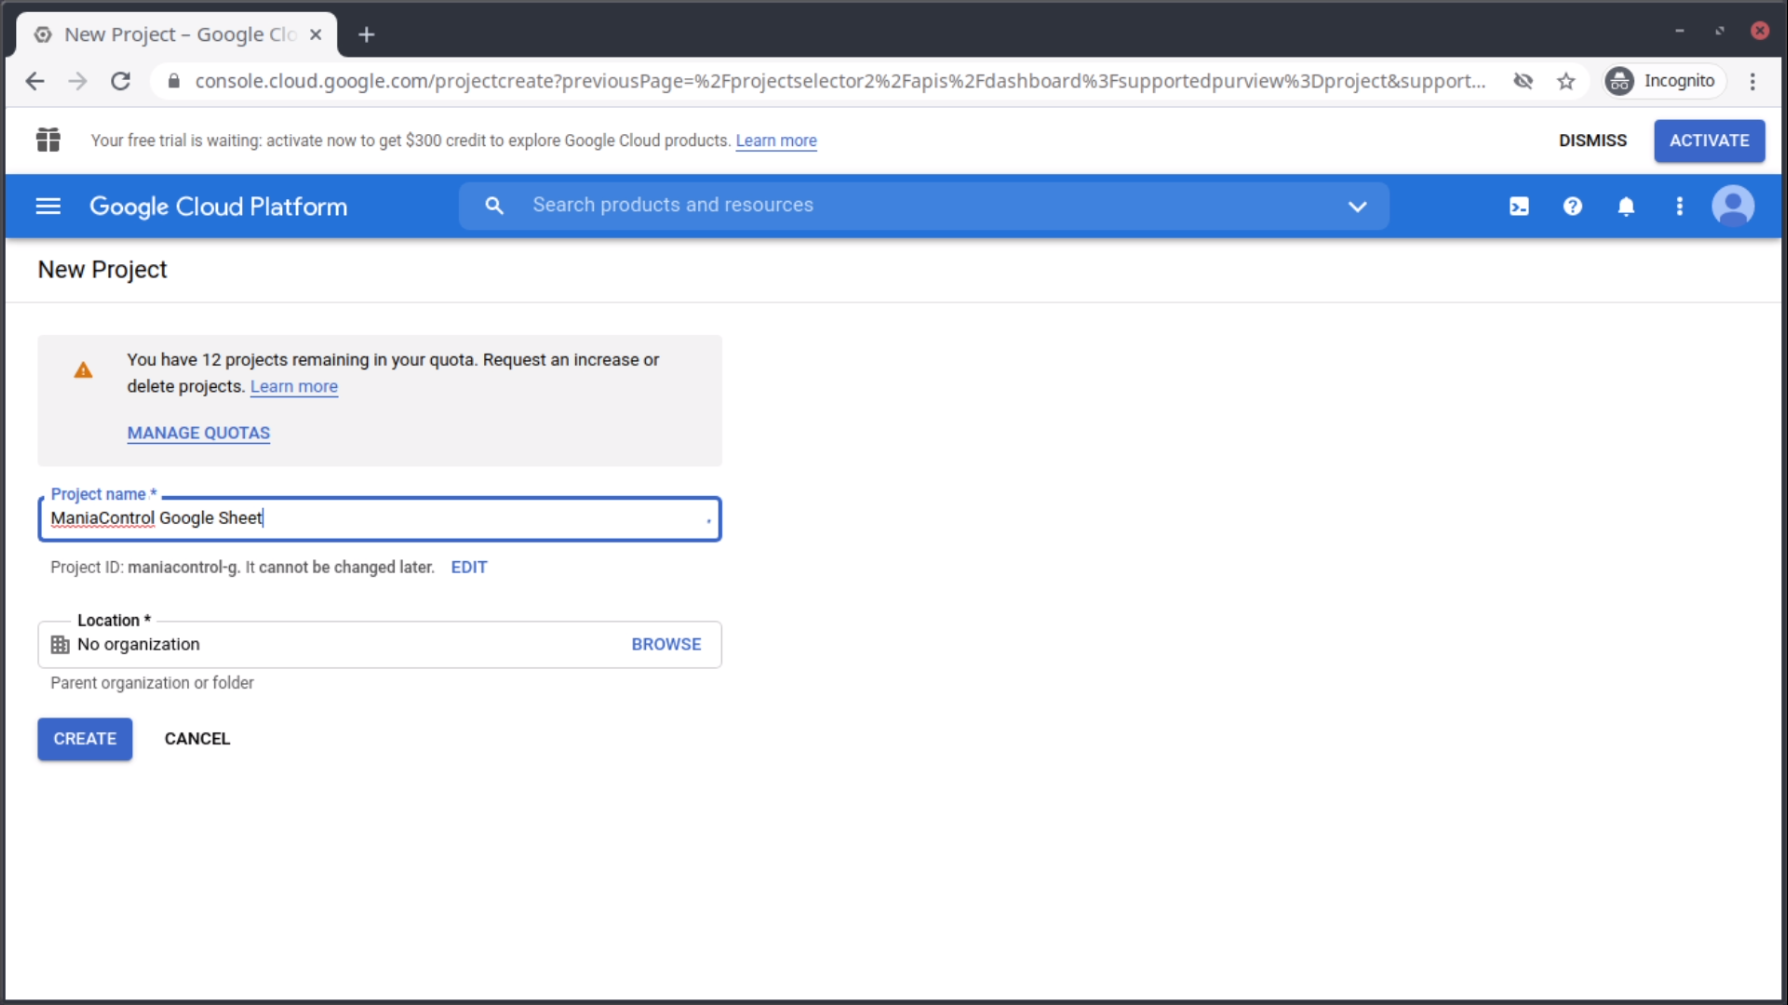Expand the search bar dropdown arrow
This screenshot has height=1005, width=1788.
click(1357, 206)
